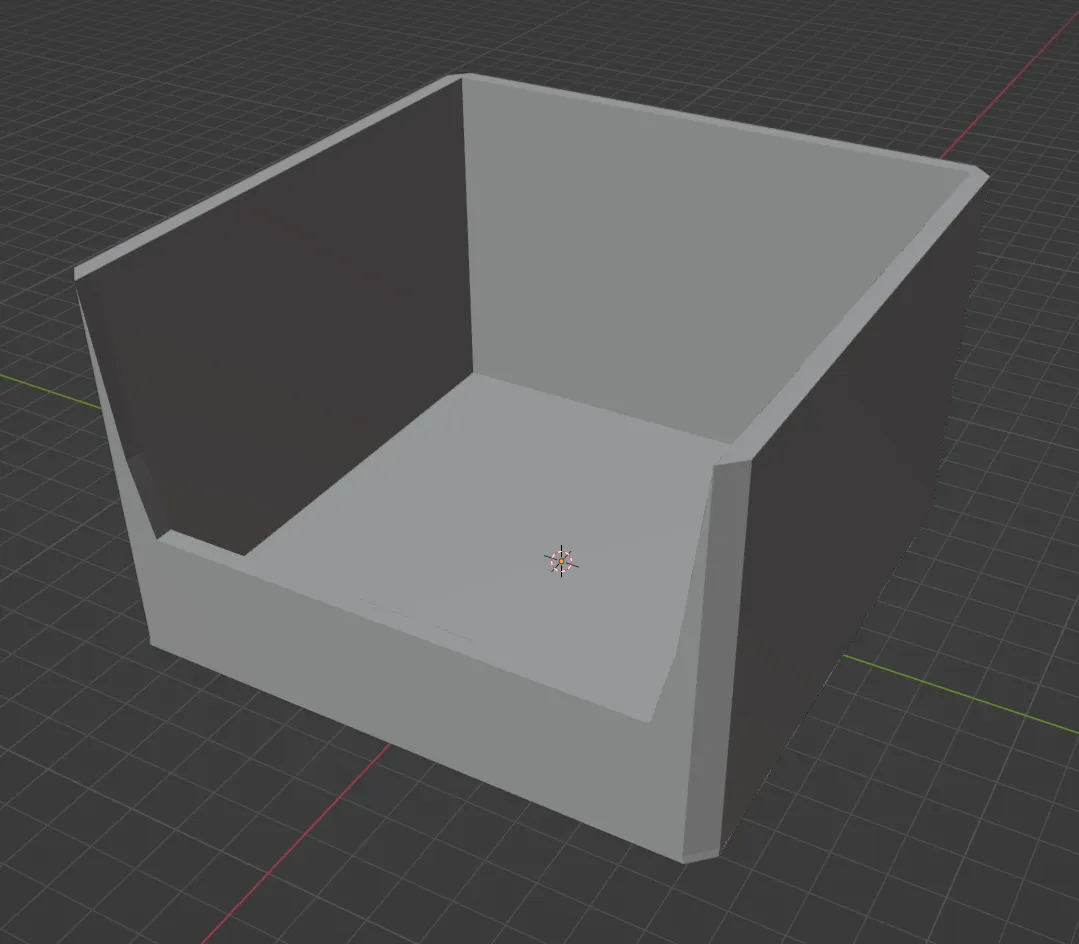This screenshot has height=944, width=1079.
Task: Click the 3D cursor crosshair on the floor
Action: [562, 561]
